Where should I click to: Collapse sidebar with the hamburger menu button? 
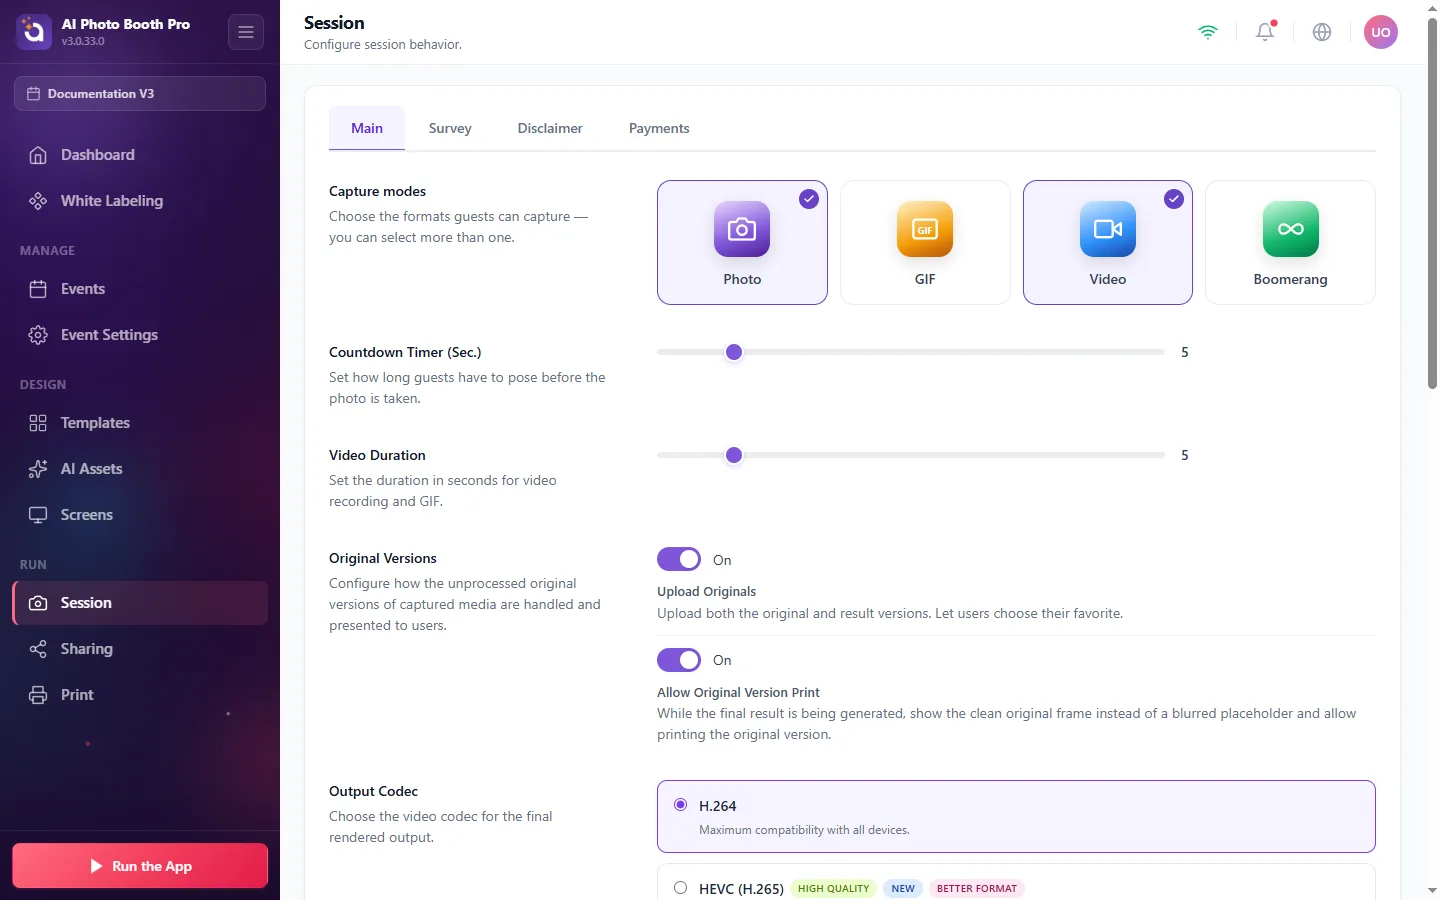[246, 32]
